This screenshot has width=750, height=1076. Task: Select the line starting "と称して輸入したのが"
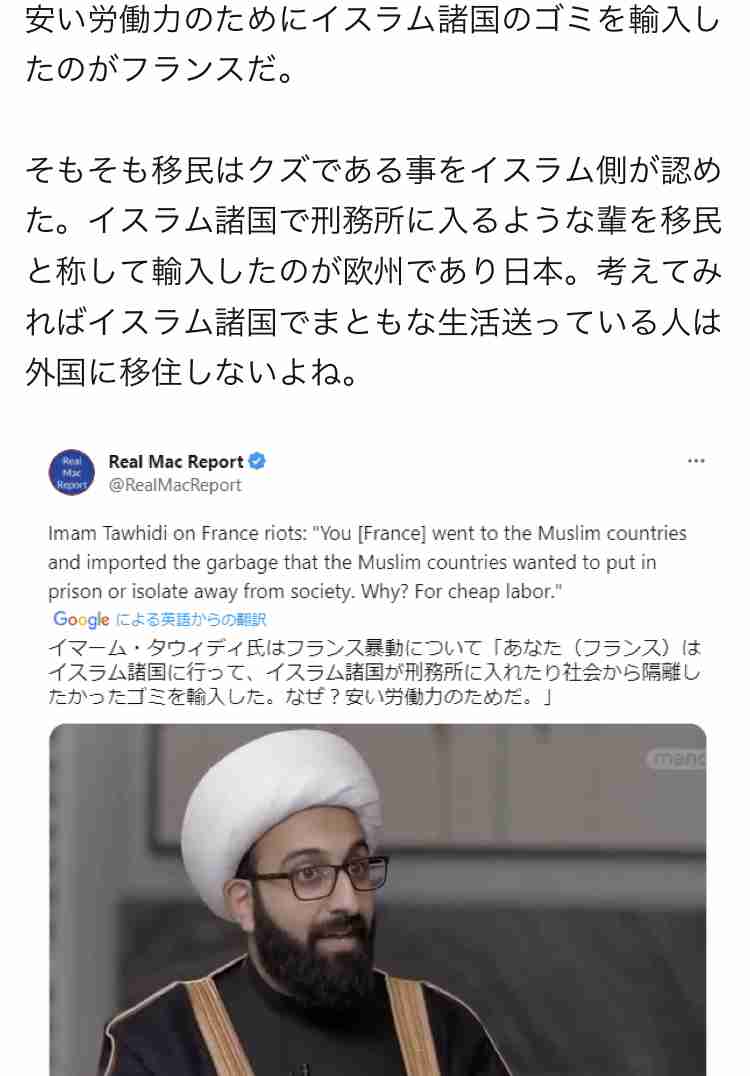(373, 271)
